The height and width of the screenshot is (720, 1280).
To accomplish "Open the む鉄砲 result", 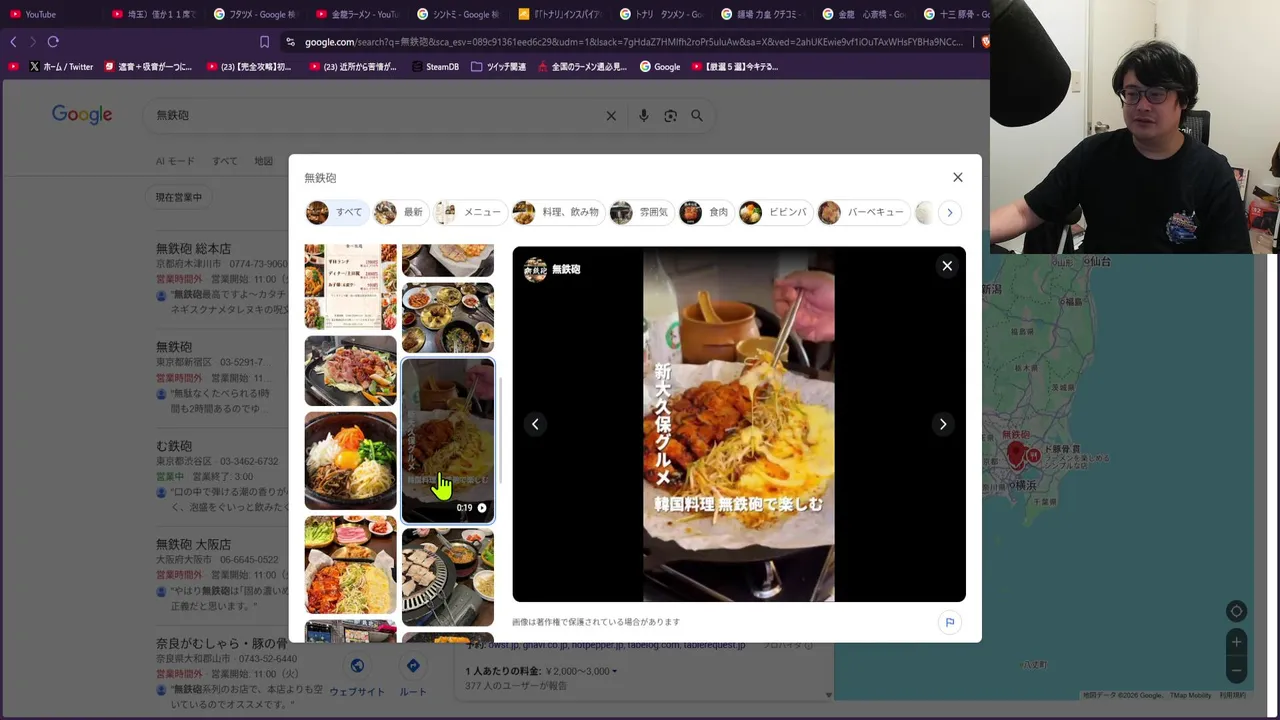I will tap(174, 446).
